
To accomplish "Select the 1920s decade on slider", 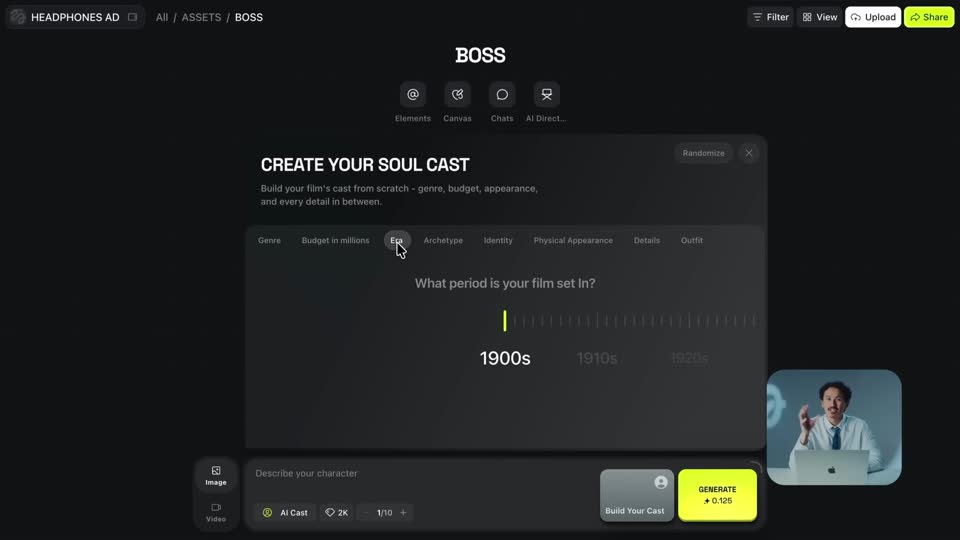I will click(689, 358).
